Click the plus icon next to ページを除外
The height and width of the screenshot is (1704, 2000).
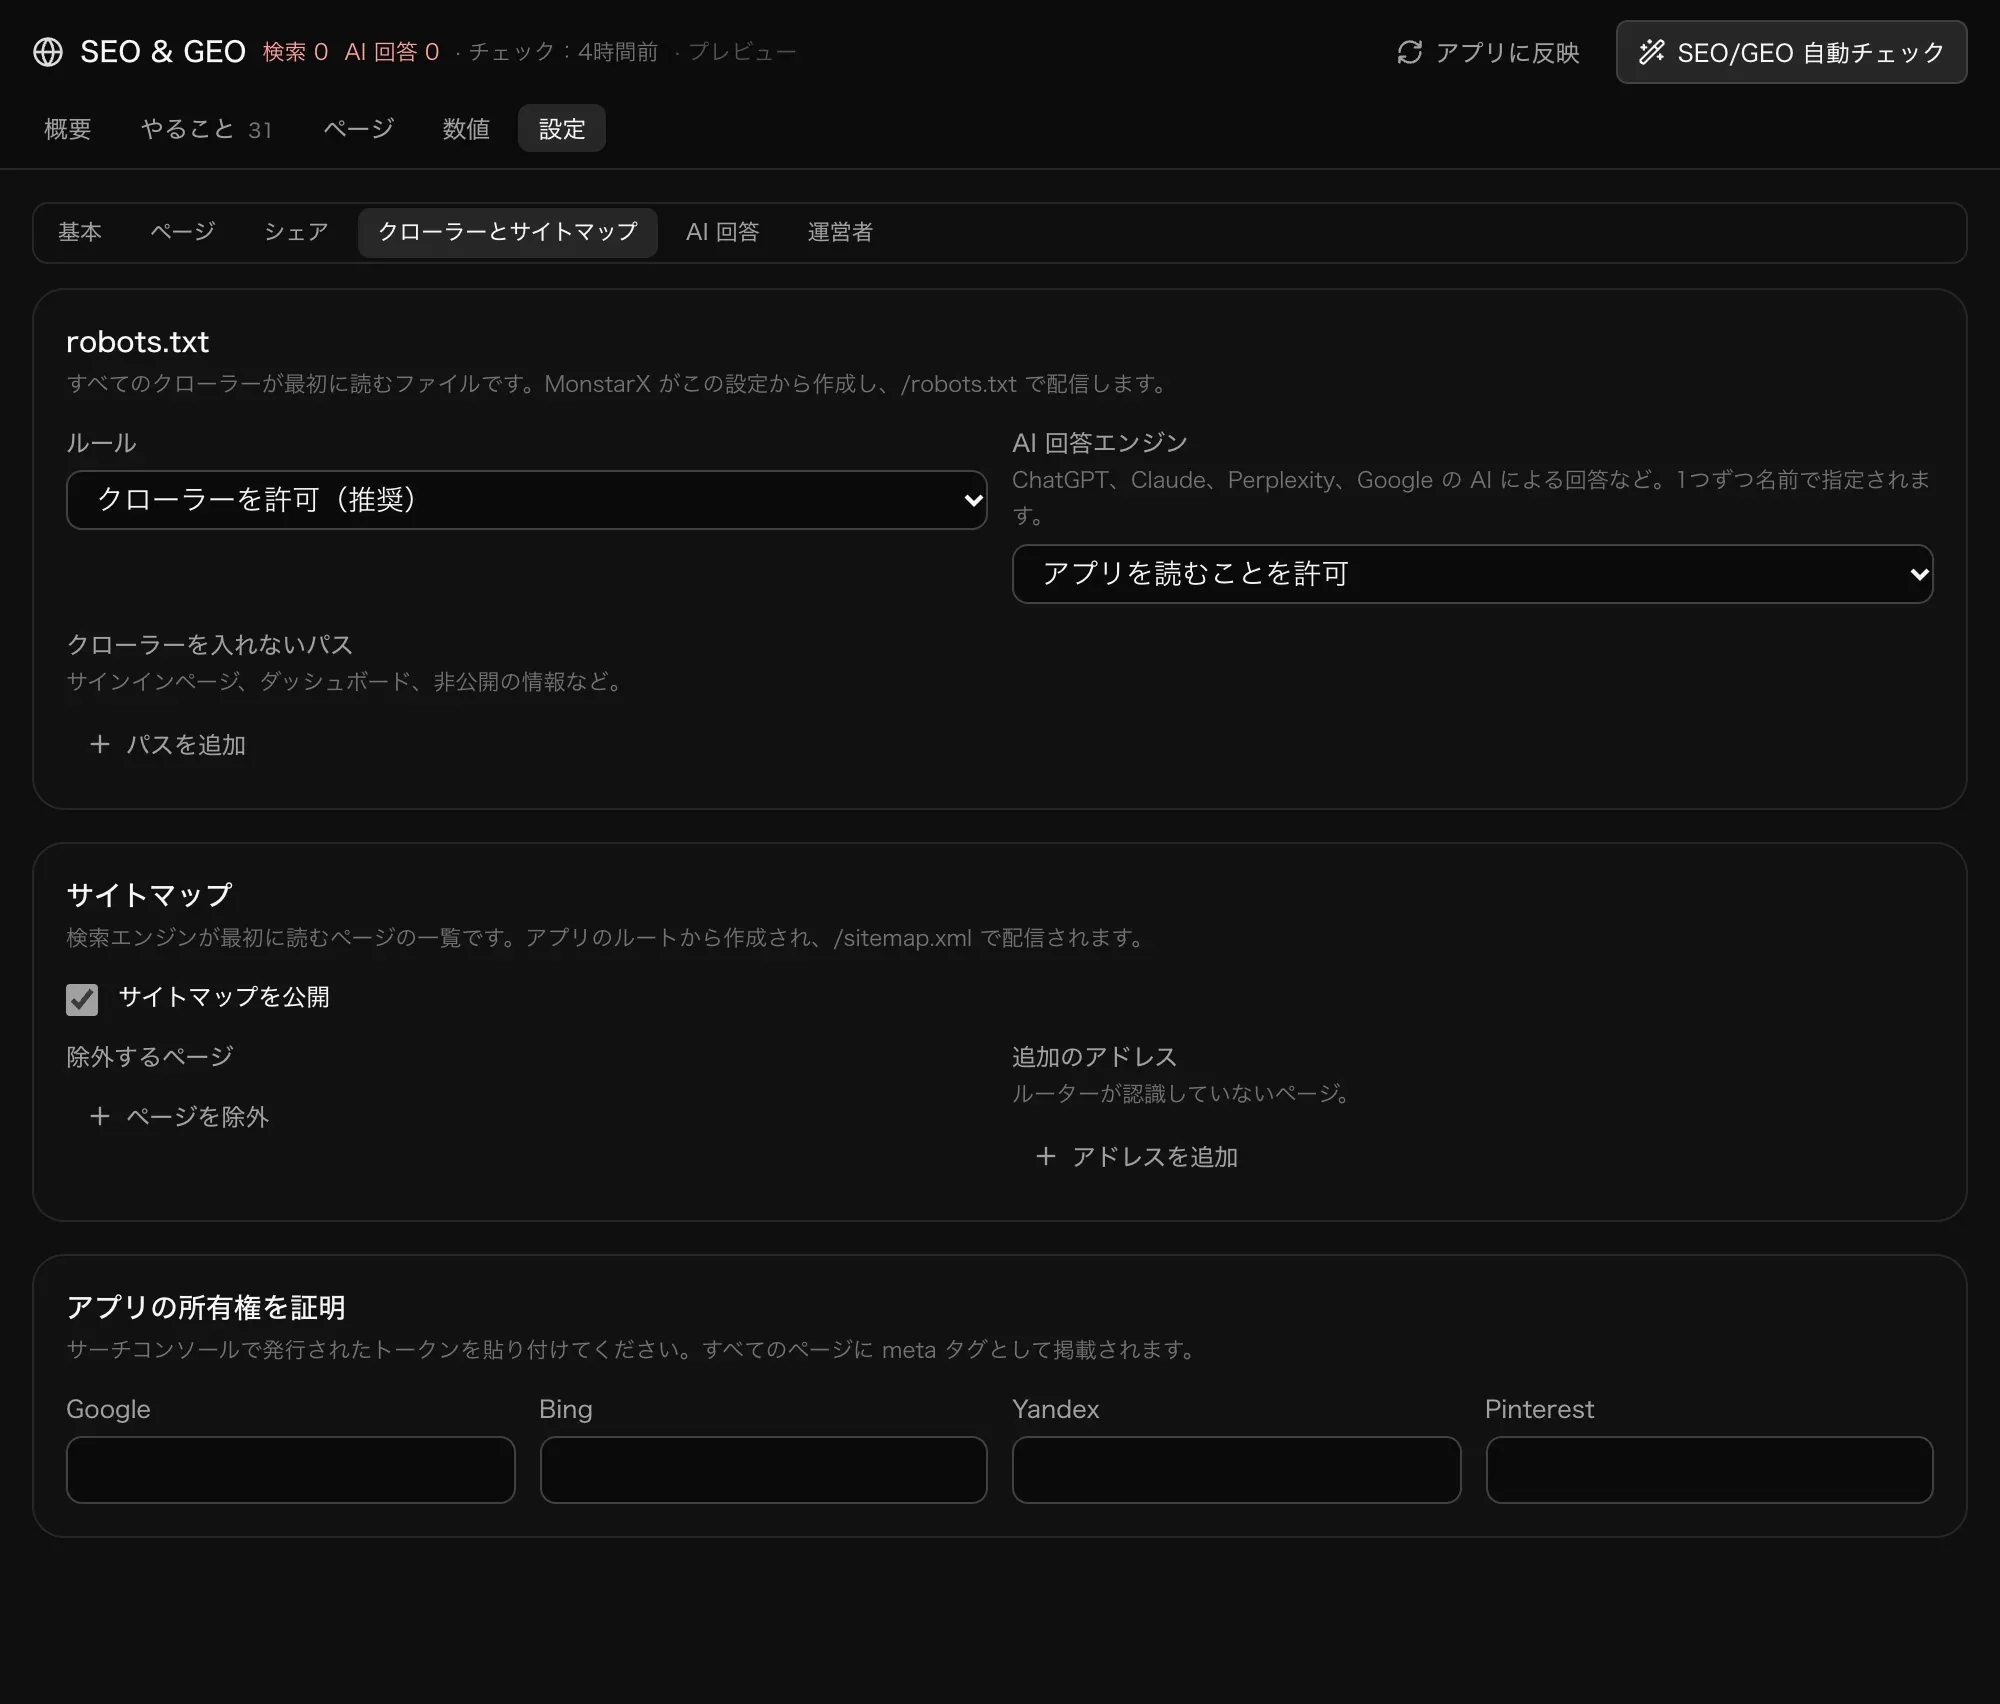[x=99, y=1116]
